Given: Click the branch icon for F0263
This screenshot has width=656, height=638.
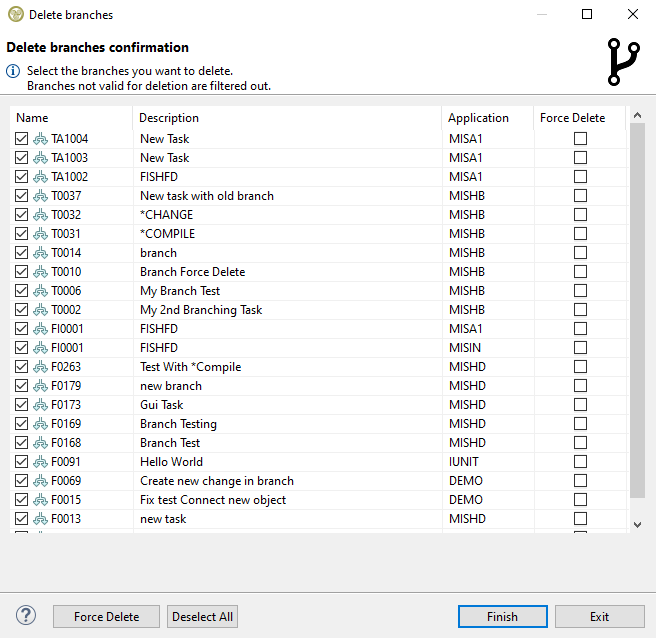Looking at the screenshot, I should click(x=40, y=367).
